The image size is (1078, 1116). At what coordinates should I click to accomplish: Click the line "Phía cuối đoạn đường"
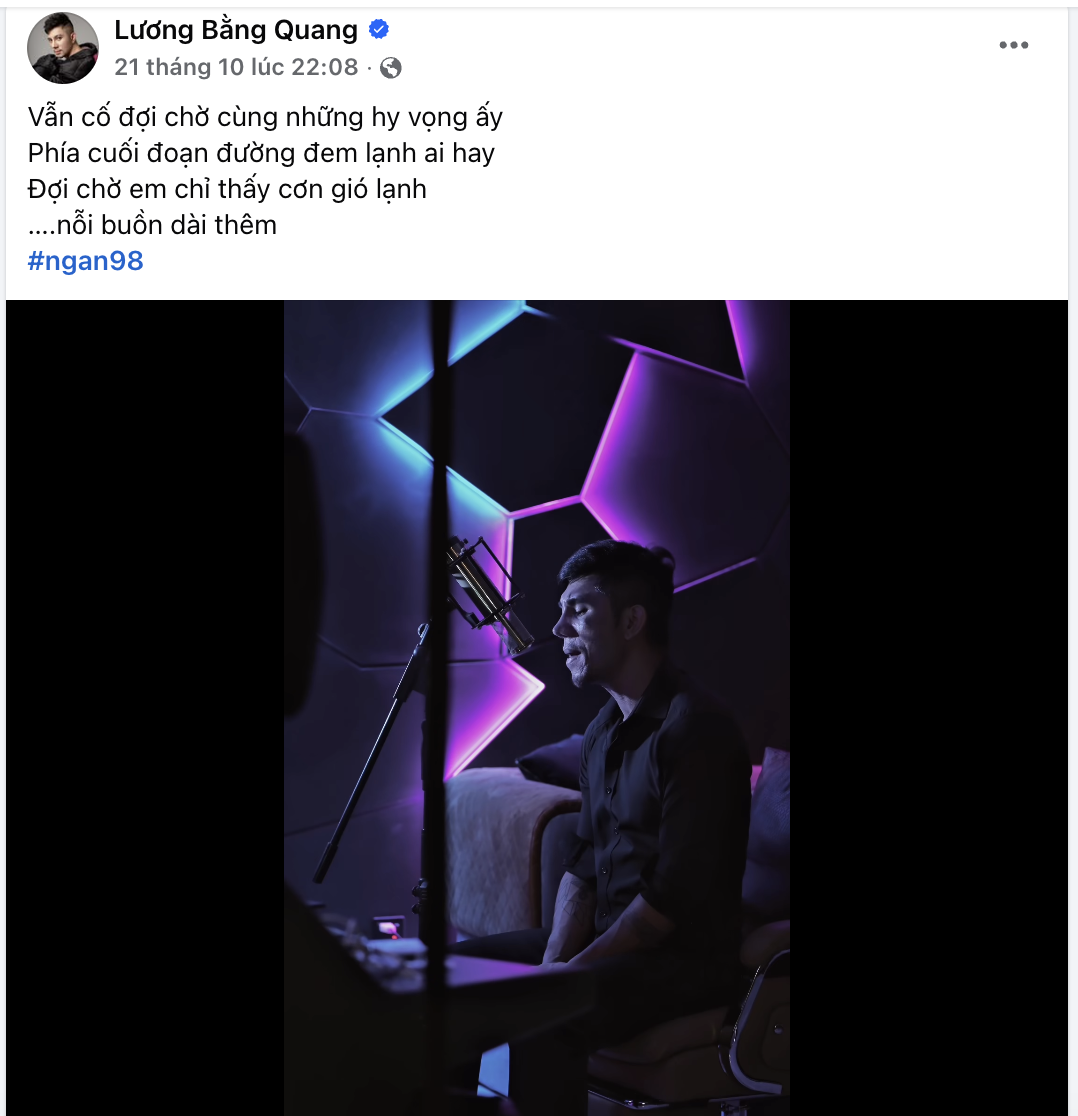[x=261, y=153]
